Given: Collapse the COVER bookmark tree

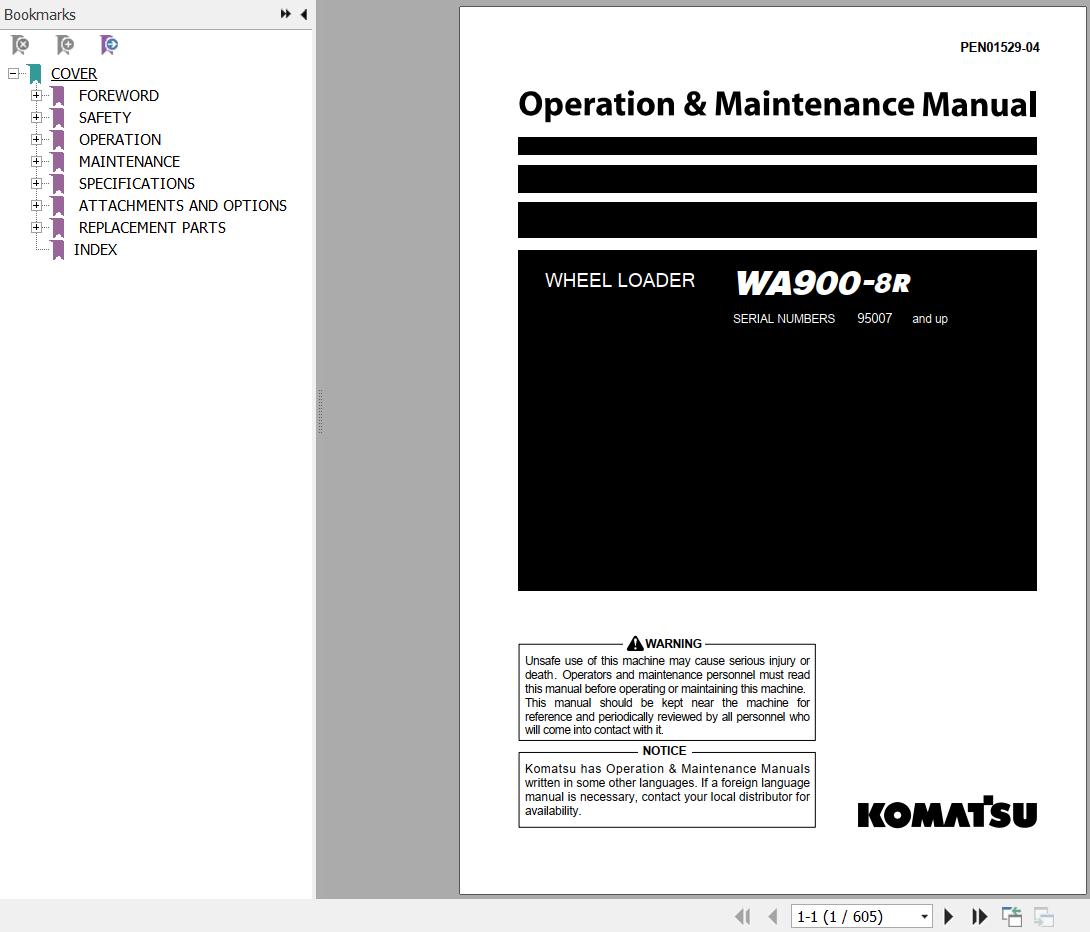Looking at the screenshot, I should coord(13,73).
